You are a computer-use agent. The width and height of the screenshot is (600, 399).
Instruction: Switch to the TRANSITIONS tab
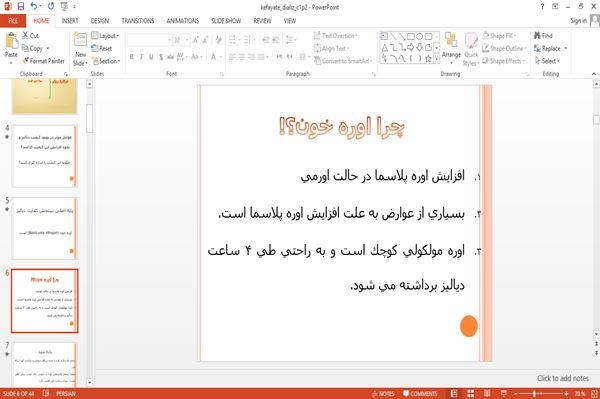(138, 21)
